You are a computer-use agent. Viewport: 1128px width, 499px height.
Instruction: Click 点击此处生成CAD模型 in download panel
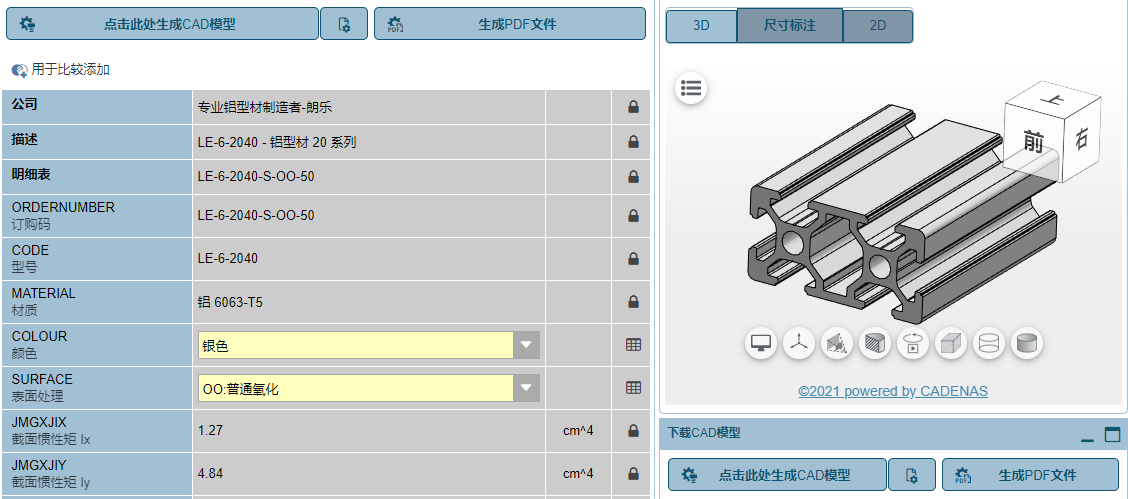click(x=777, y=475)
